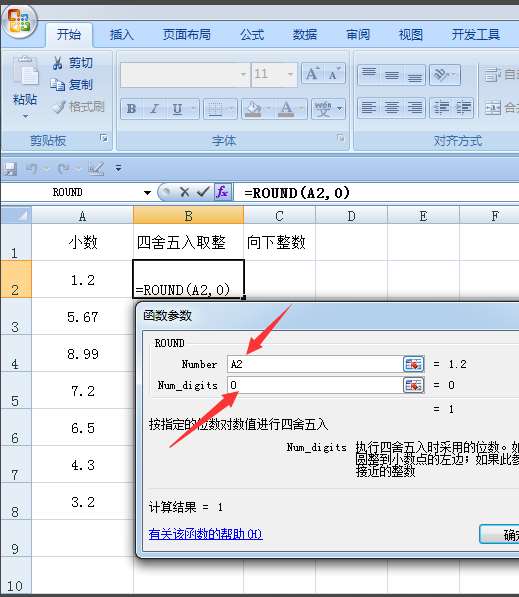Click the Office button logo
The image size is (519, 597).
(19, 21)
